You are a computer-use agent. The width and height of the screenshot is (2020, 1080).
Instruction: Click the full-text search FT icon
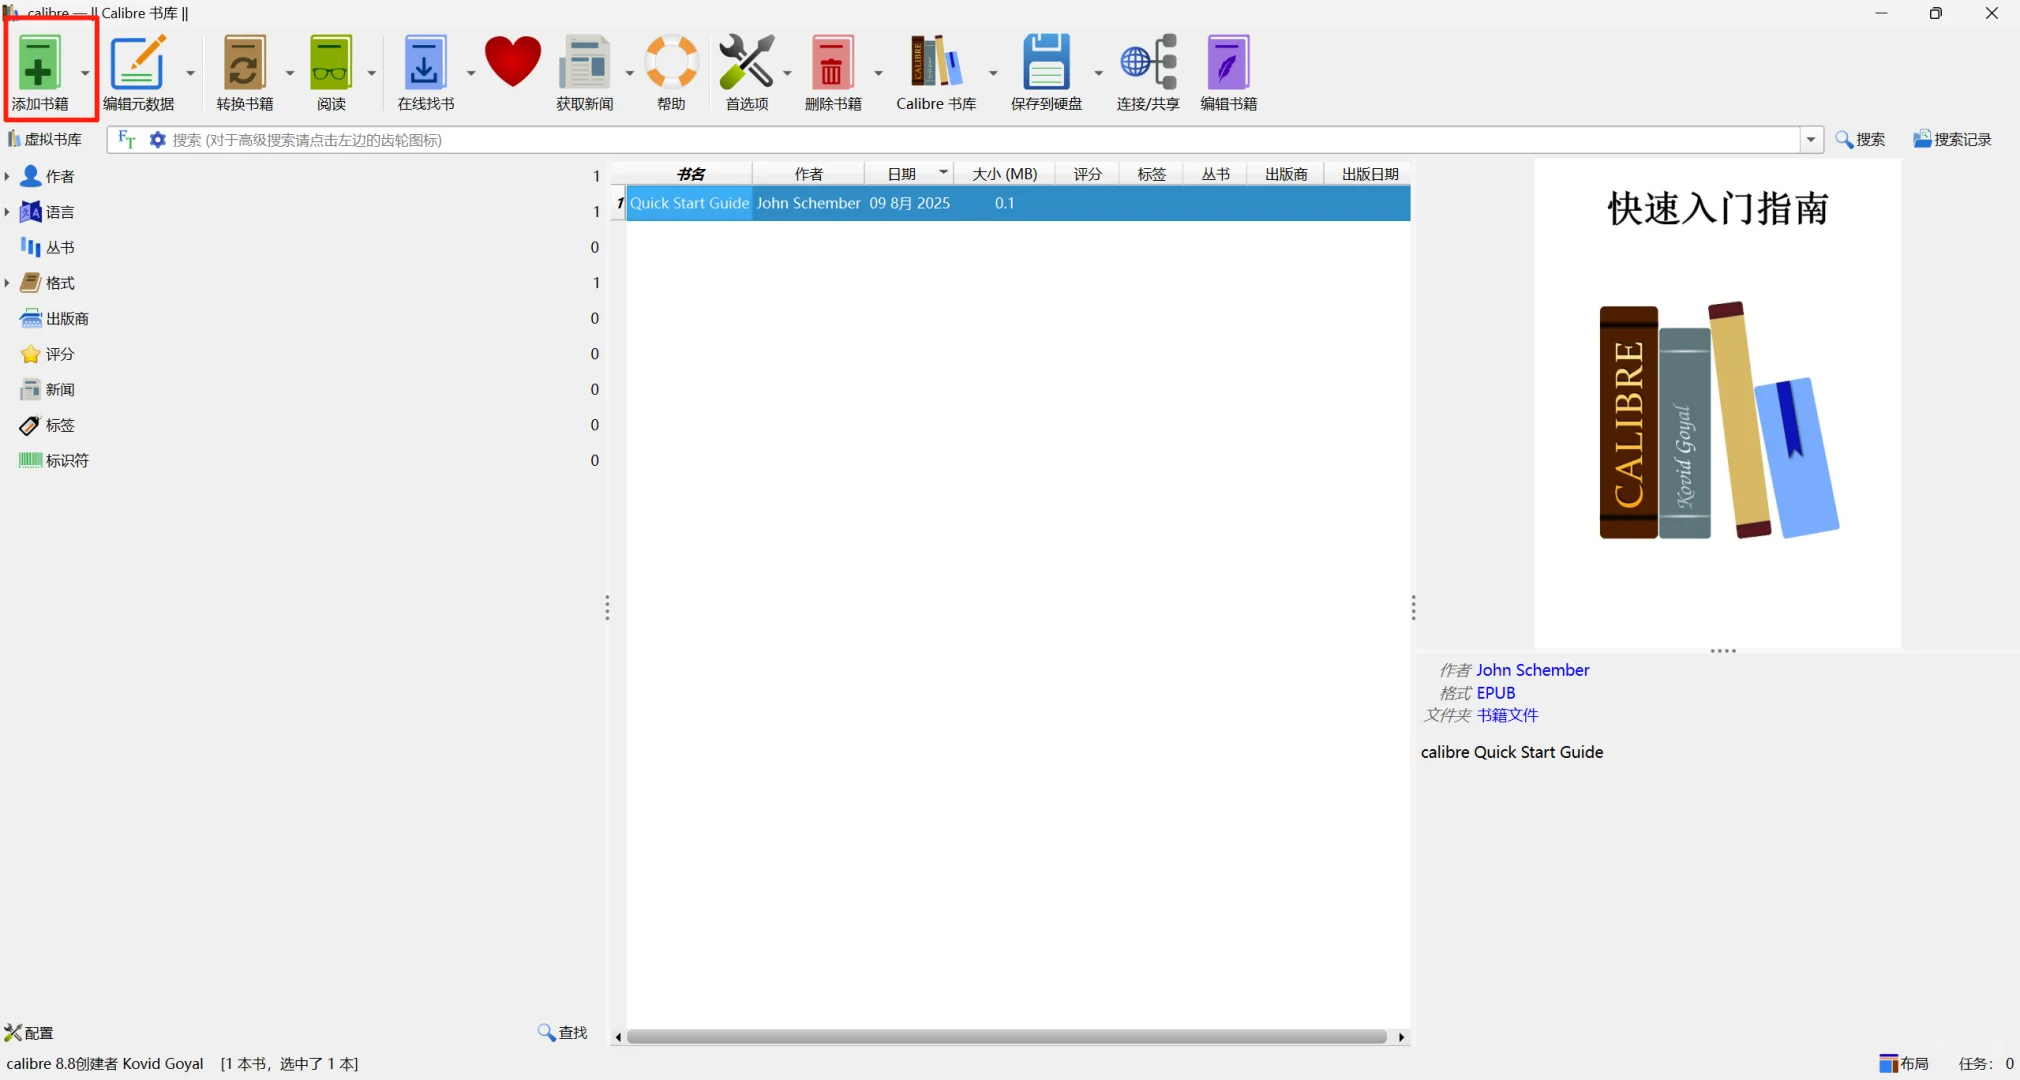click(x=126, y=139)
